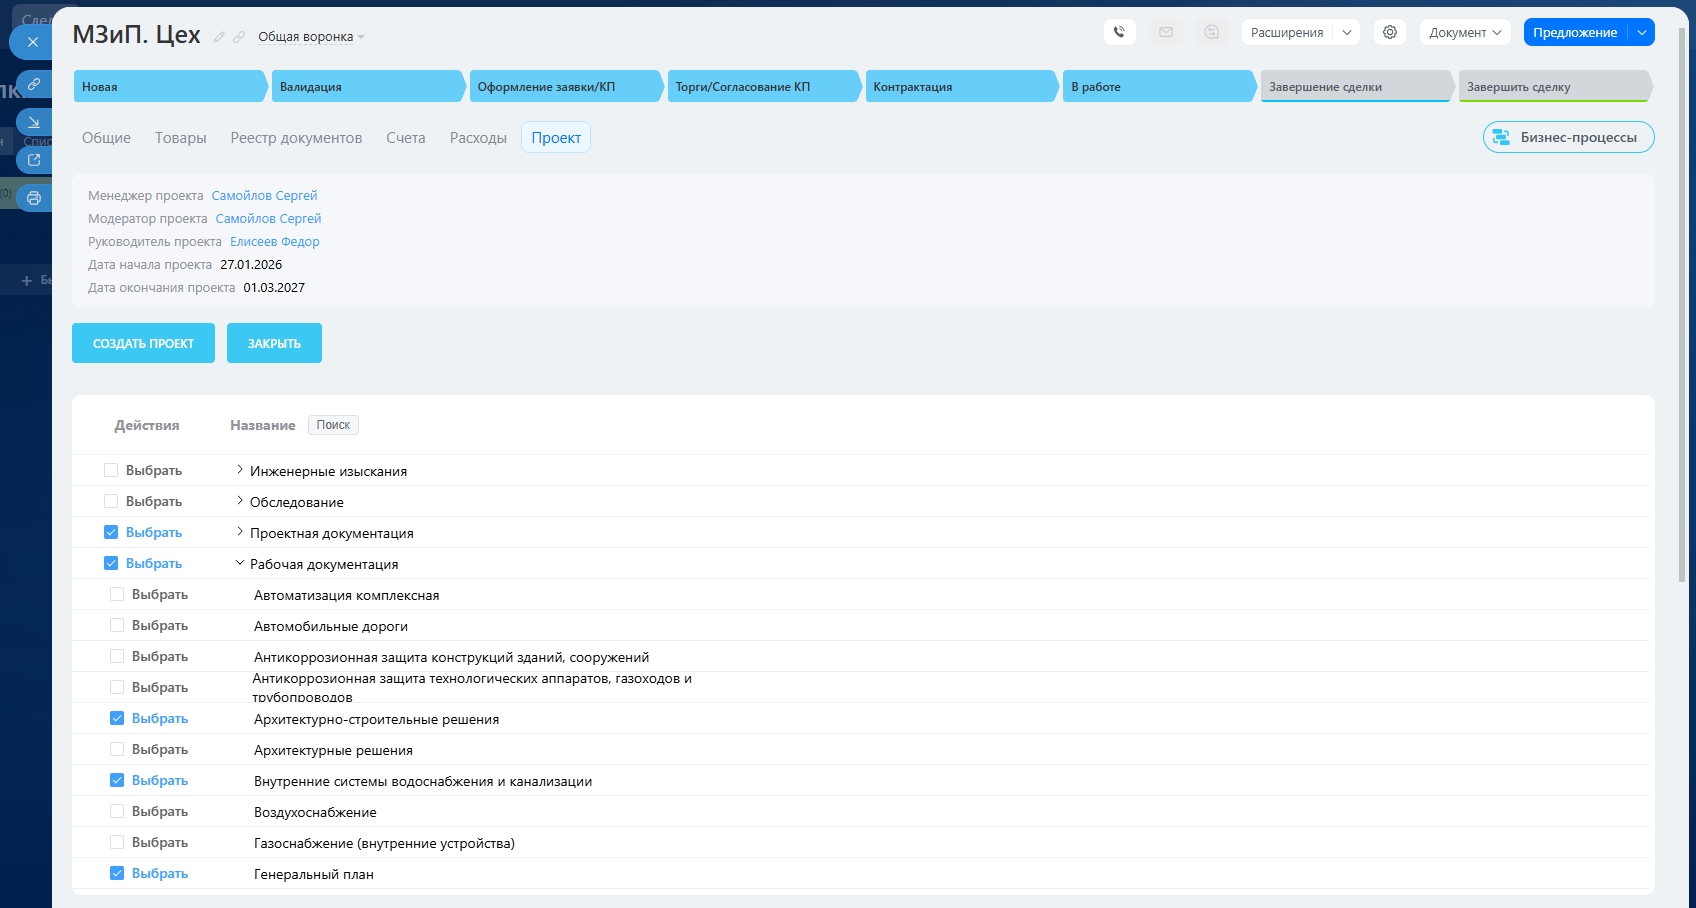Enable the Воздухоснабжение checkbox
This screenshot has width=1696, height=908.
point(117,811)
